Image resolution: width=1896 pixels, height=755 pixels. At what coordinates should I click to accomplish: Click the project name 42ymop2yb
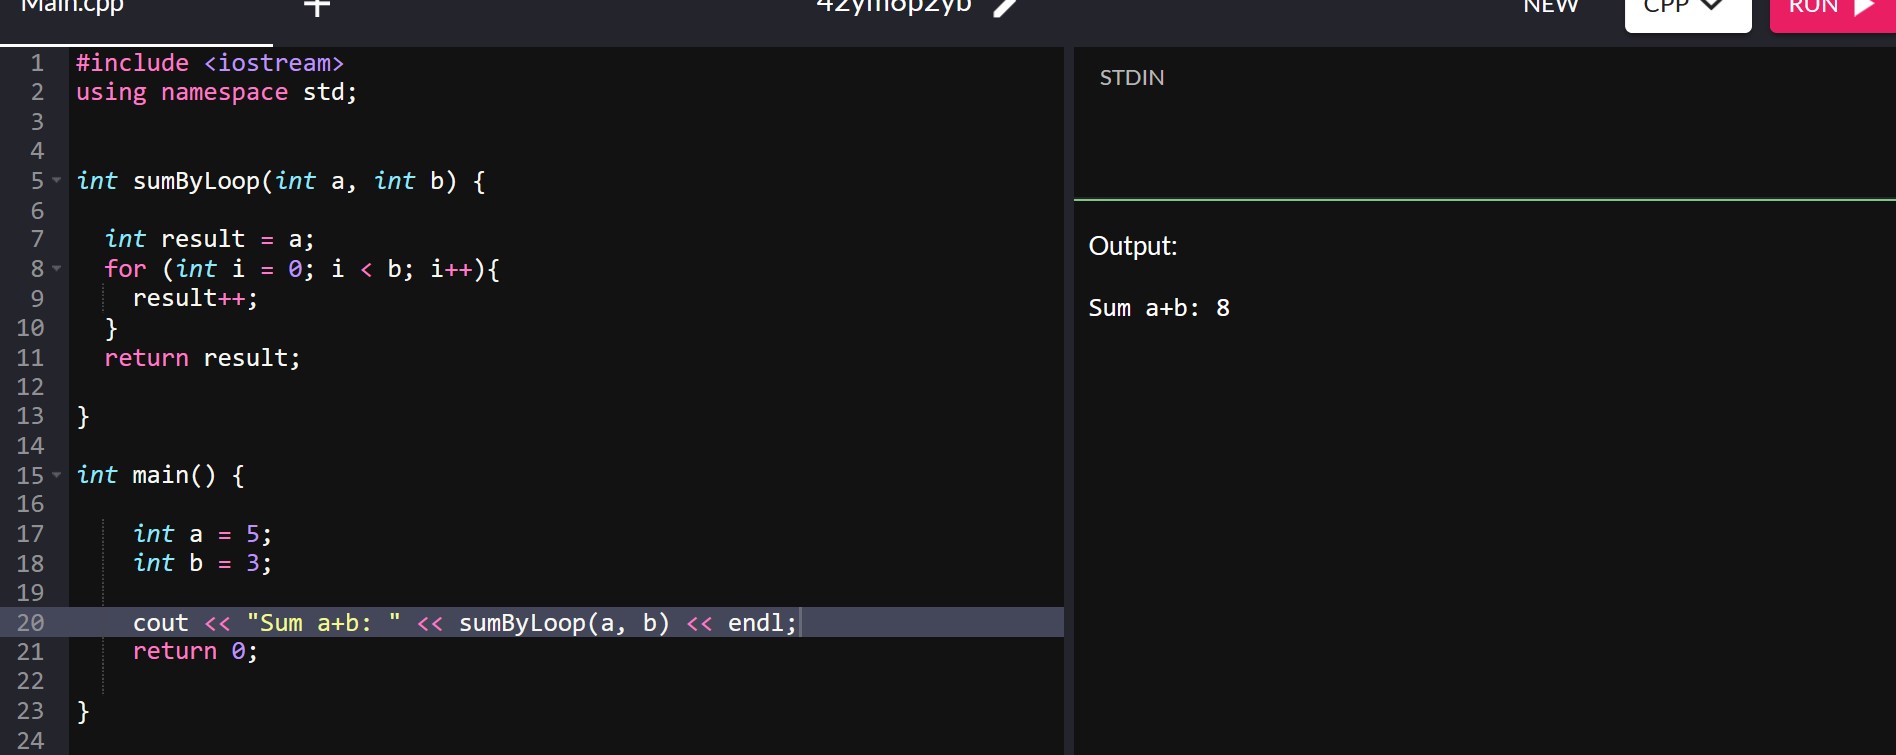[x=893, y=6]
